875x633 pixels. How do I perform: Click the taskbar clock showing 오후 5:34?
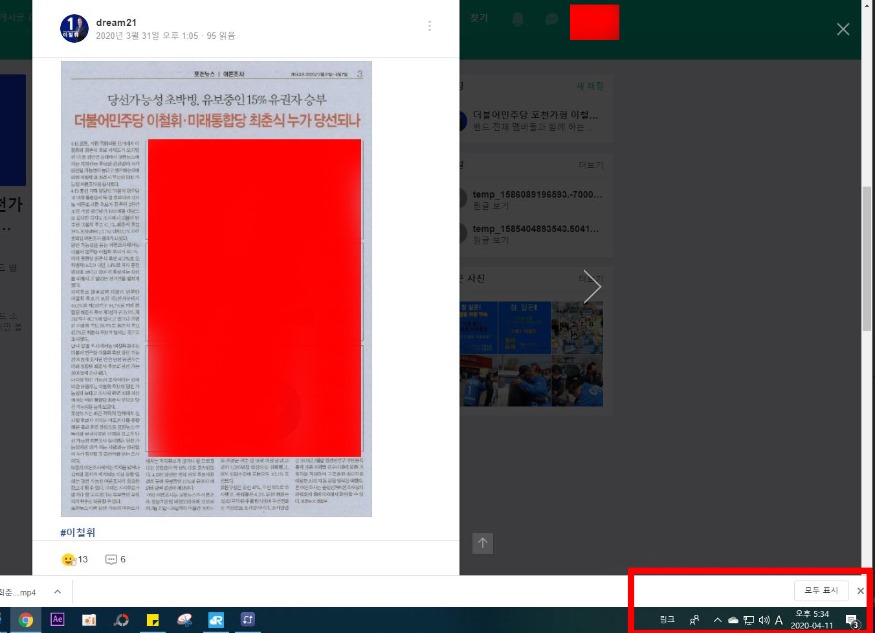coord(812,620)
